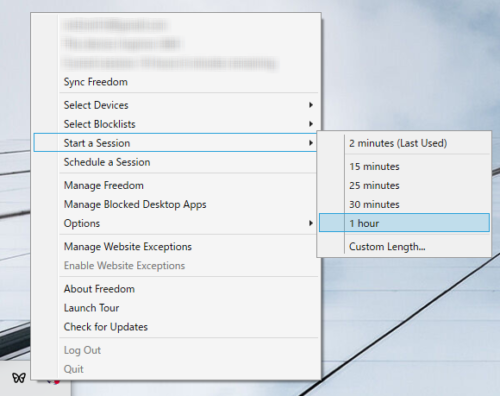Click the Start a Session entry
This screenshot has width=500, height=396.
pos(176,143)
